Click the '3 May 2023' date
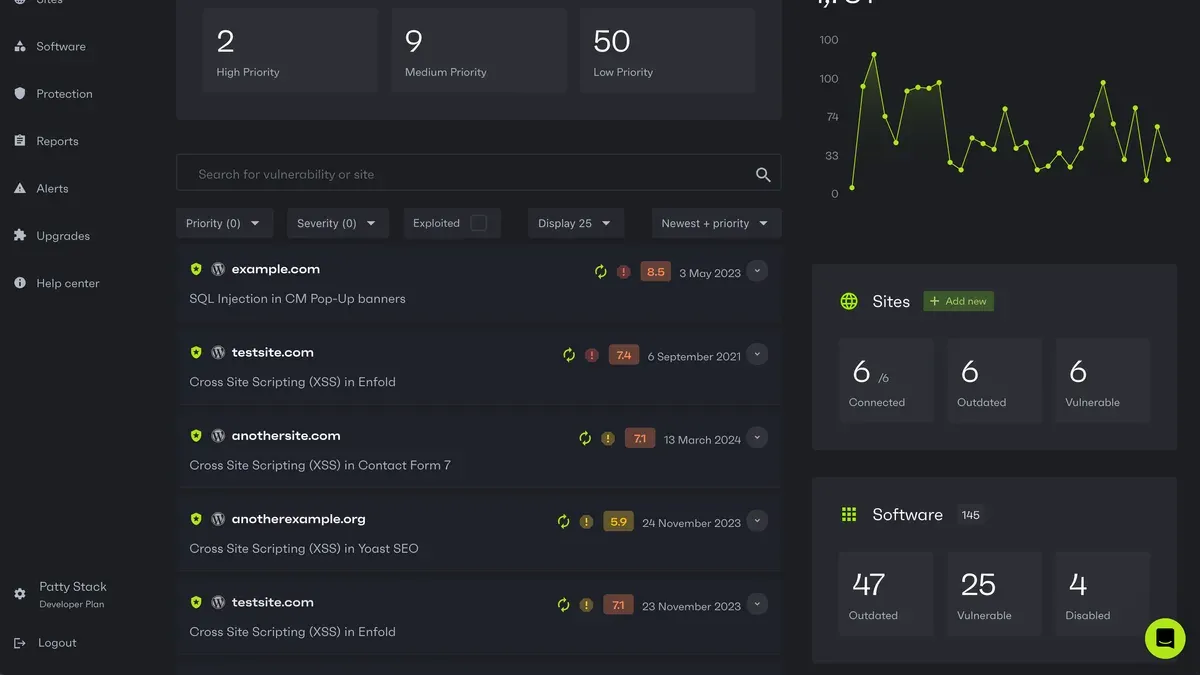 [710, 273]
